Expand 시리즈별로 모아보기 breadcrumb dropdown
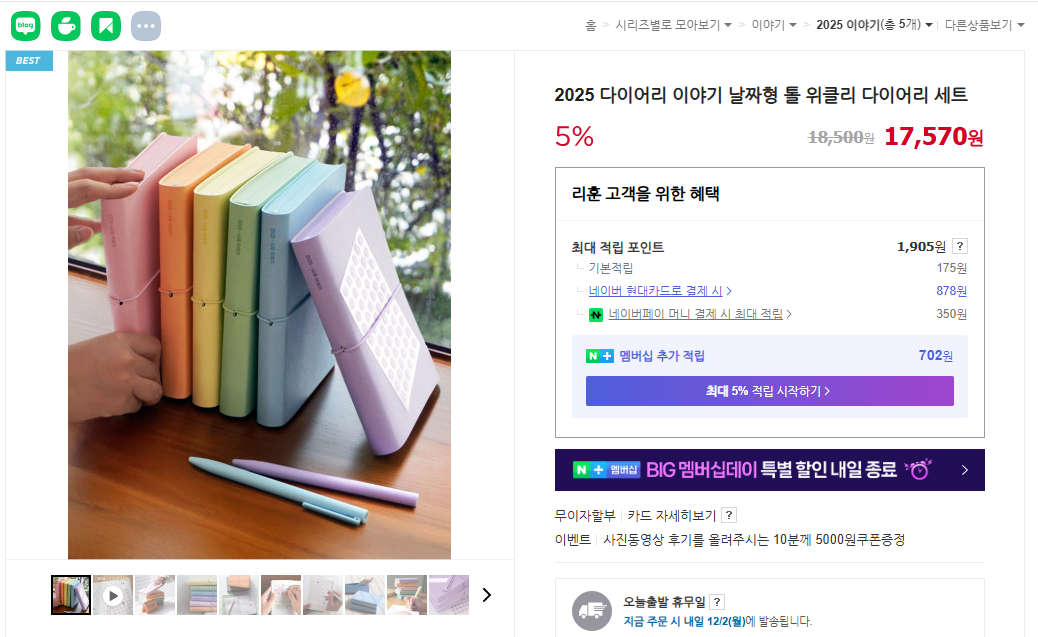The image size is (1038, 637). pyautogui.click(x=673, y=25)
